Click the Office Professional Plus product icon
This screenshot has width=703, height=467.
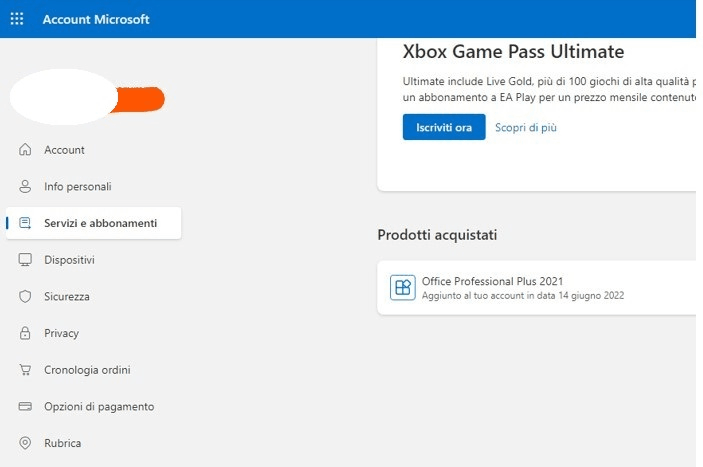[x=403, y=287]
